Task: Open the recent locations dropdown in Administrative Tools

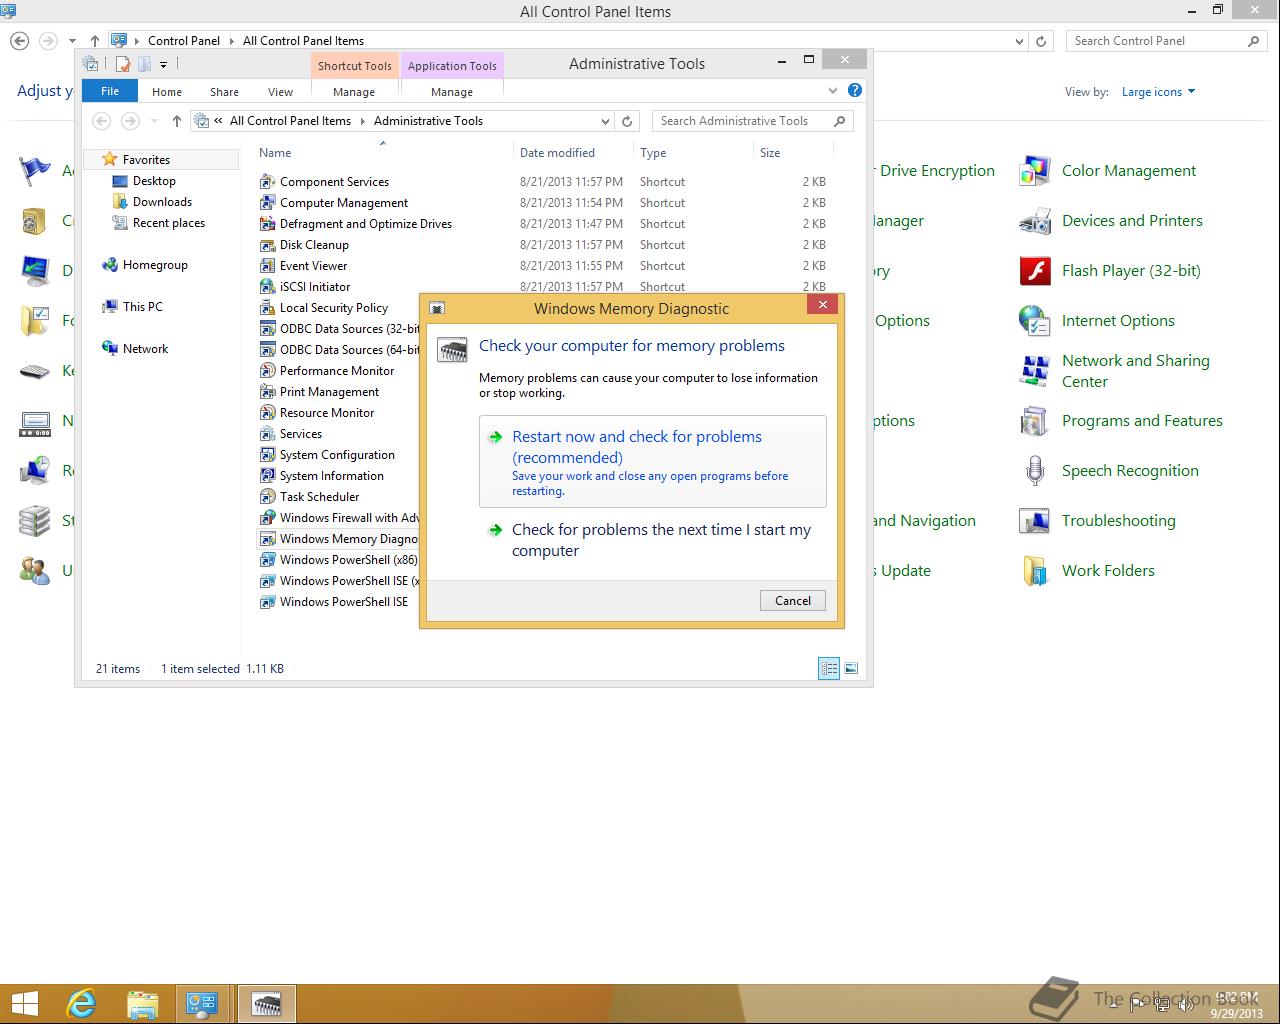Action: tap(154, 121)
